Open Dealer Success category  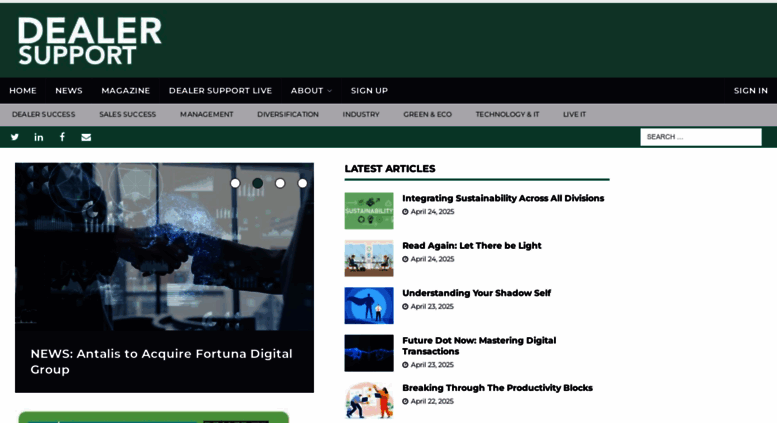click(x=44, y=114)
